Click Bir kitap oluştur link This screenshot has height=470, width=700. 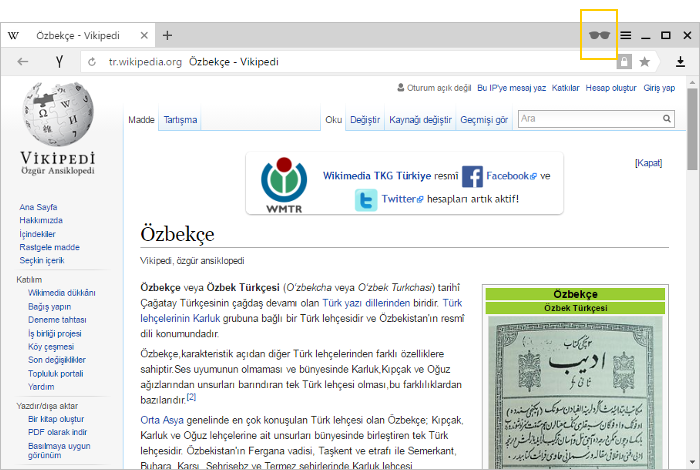[56, 419]
